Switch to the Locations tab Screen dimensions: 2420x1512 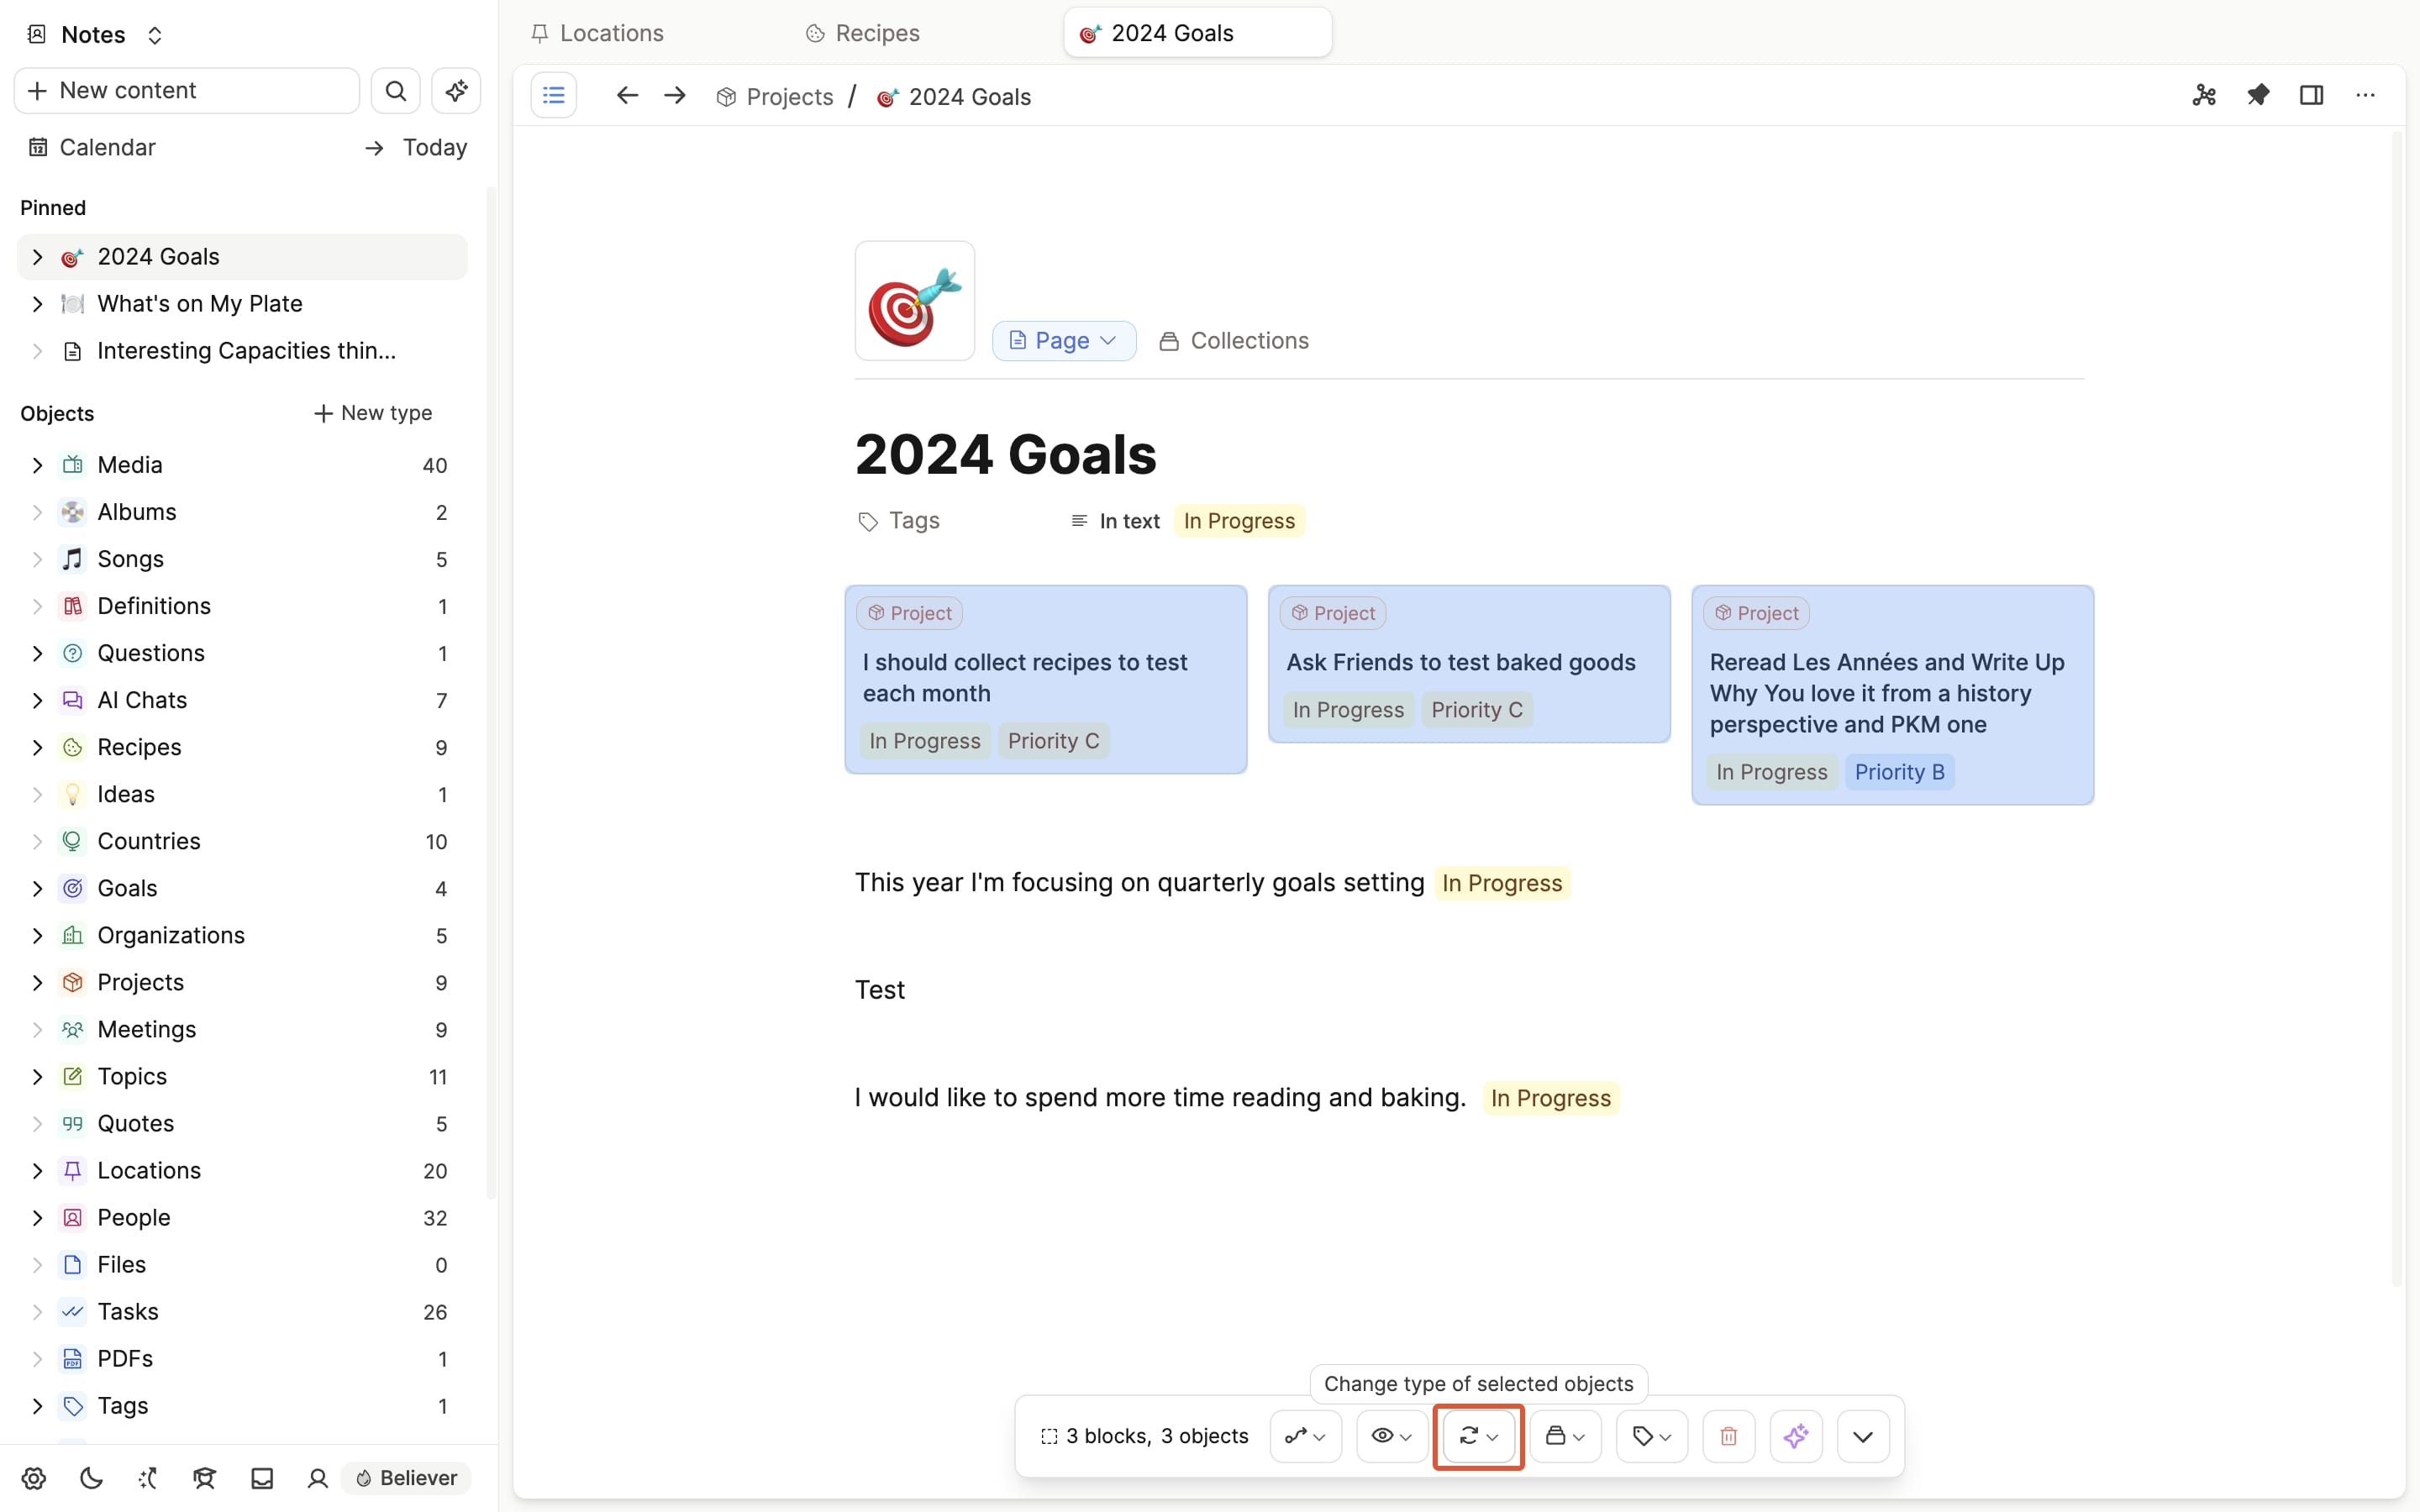click(610, 33)
